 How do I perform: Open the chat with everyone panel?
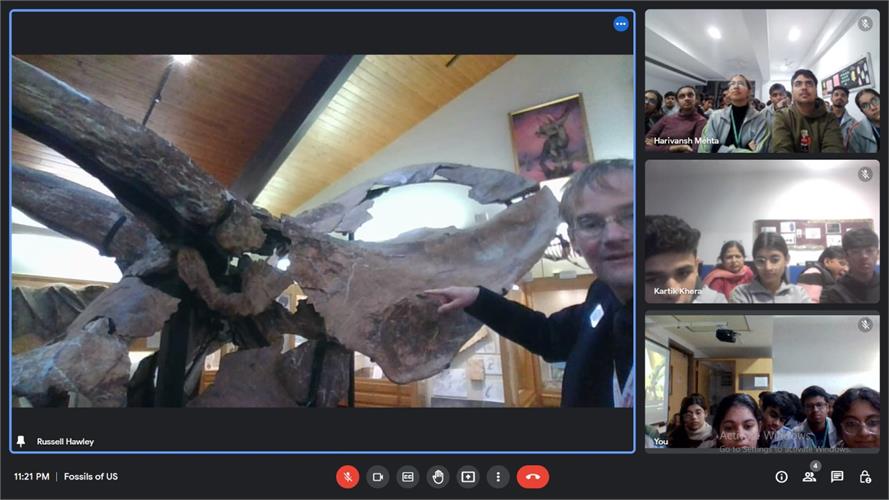coord(837,477)
